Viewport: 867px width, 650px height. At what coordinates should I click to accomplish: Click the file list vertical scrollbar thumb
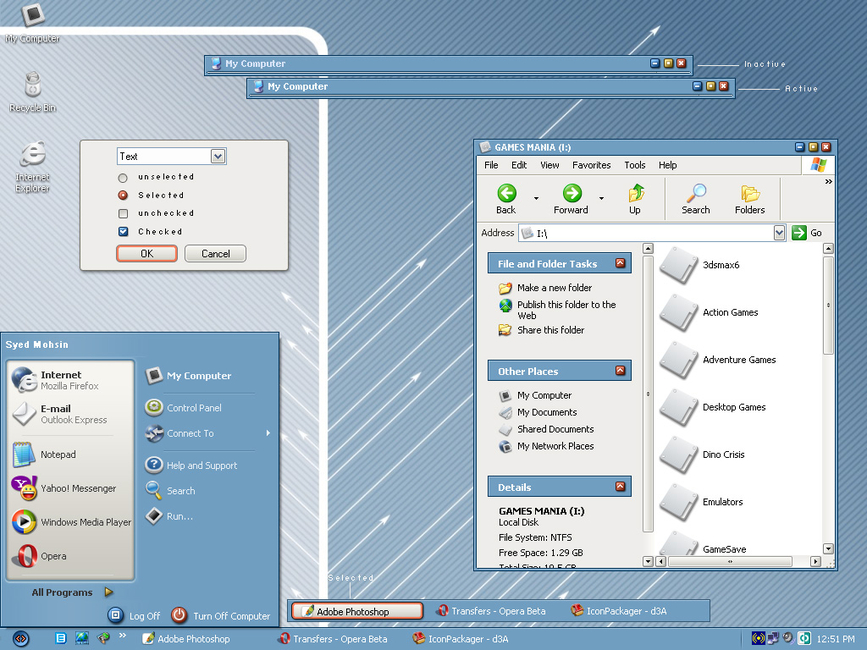pos(828,305)
